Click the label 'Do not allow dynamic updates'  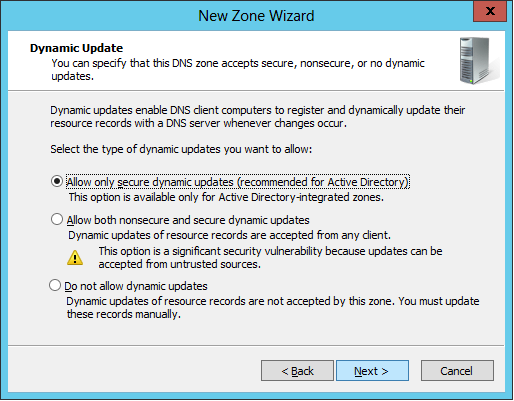pyautogui.click(x=136, y=286)
